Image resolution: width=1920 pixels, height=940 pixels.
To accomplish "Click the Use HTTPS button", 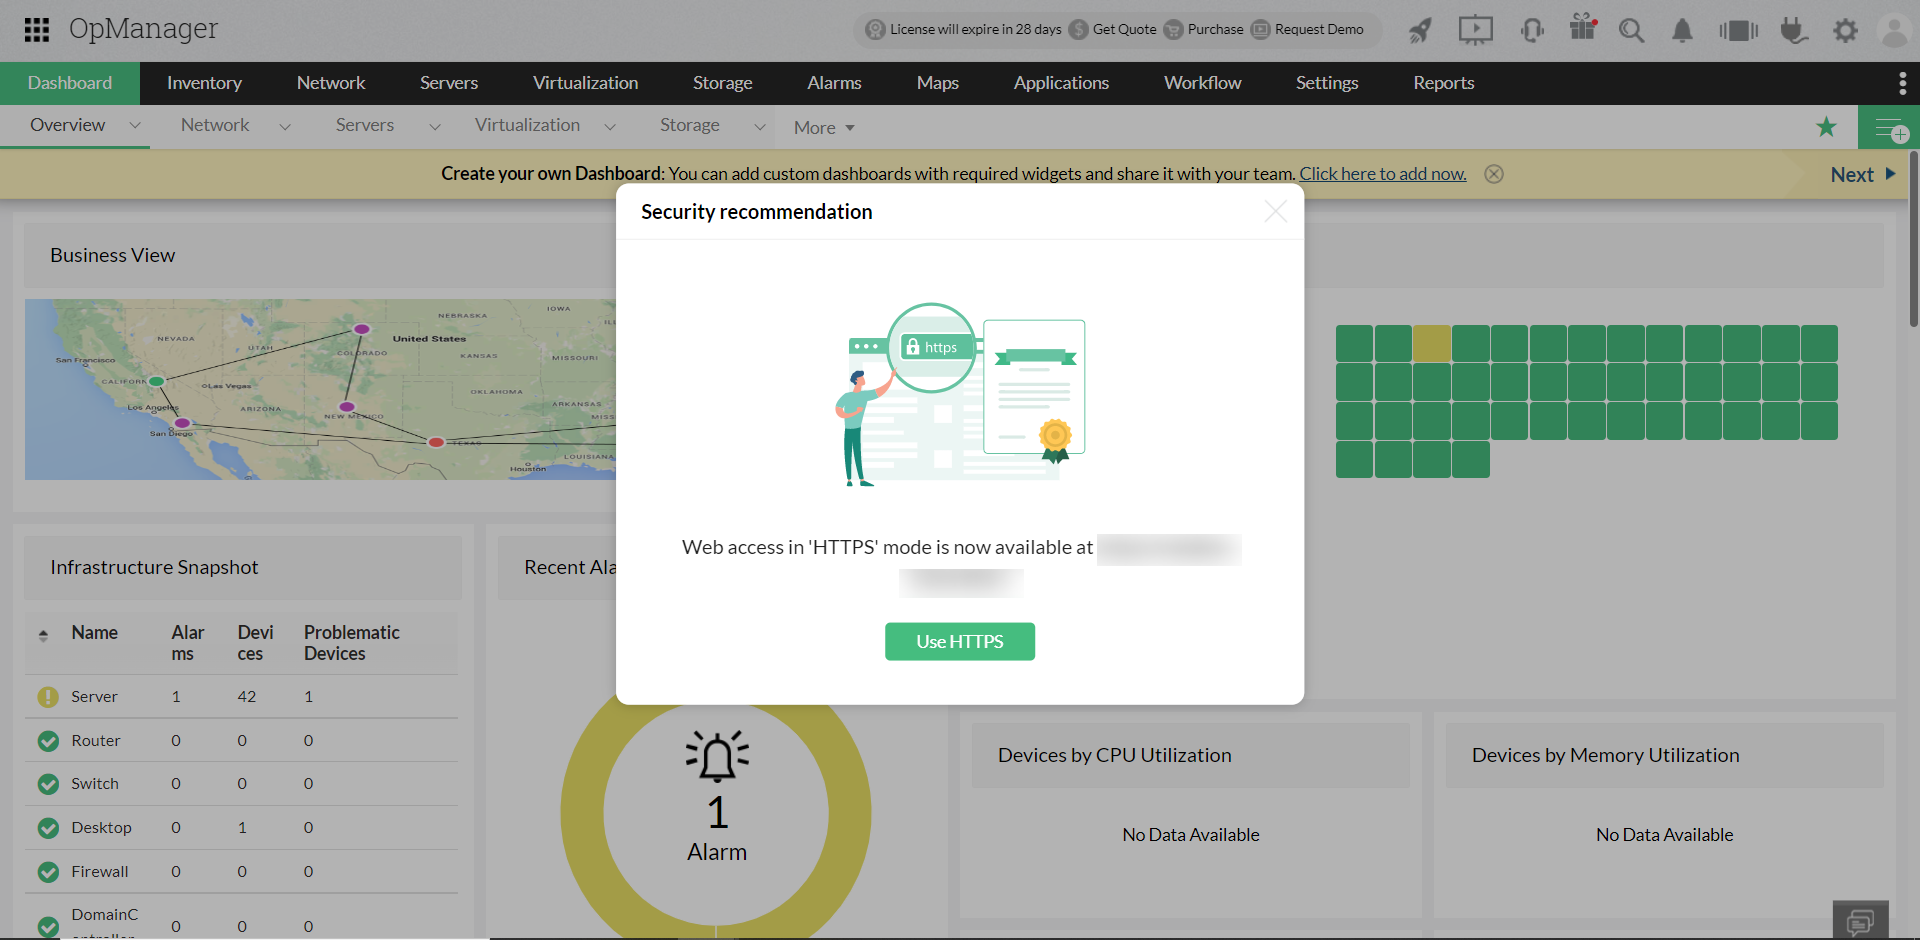I will click(x=960, y=642).
